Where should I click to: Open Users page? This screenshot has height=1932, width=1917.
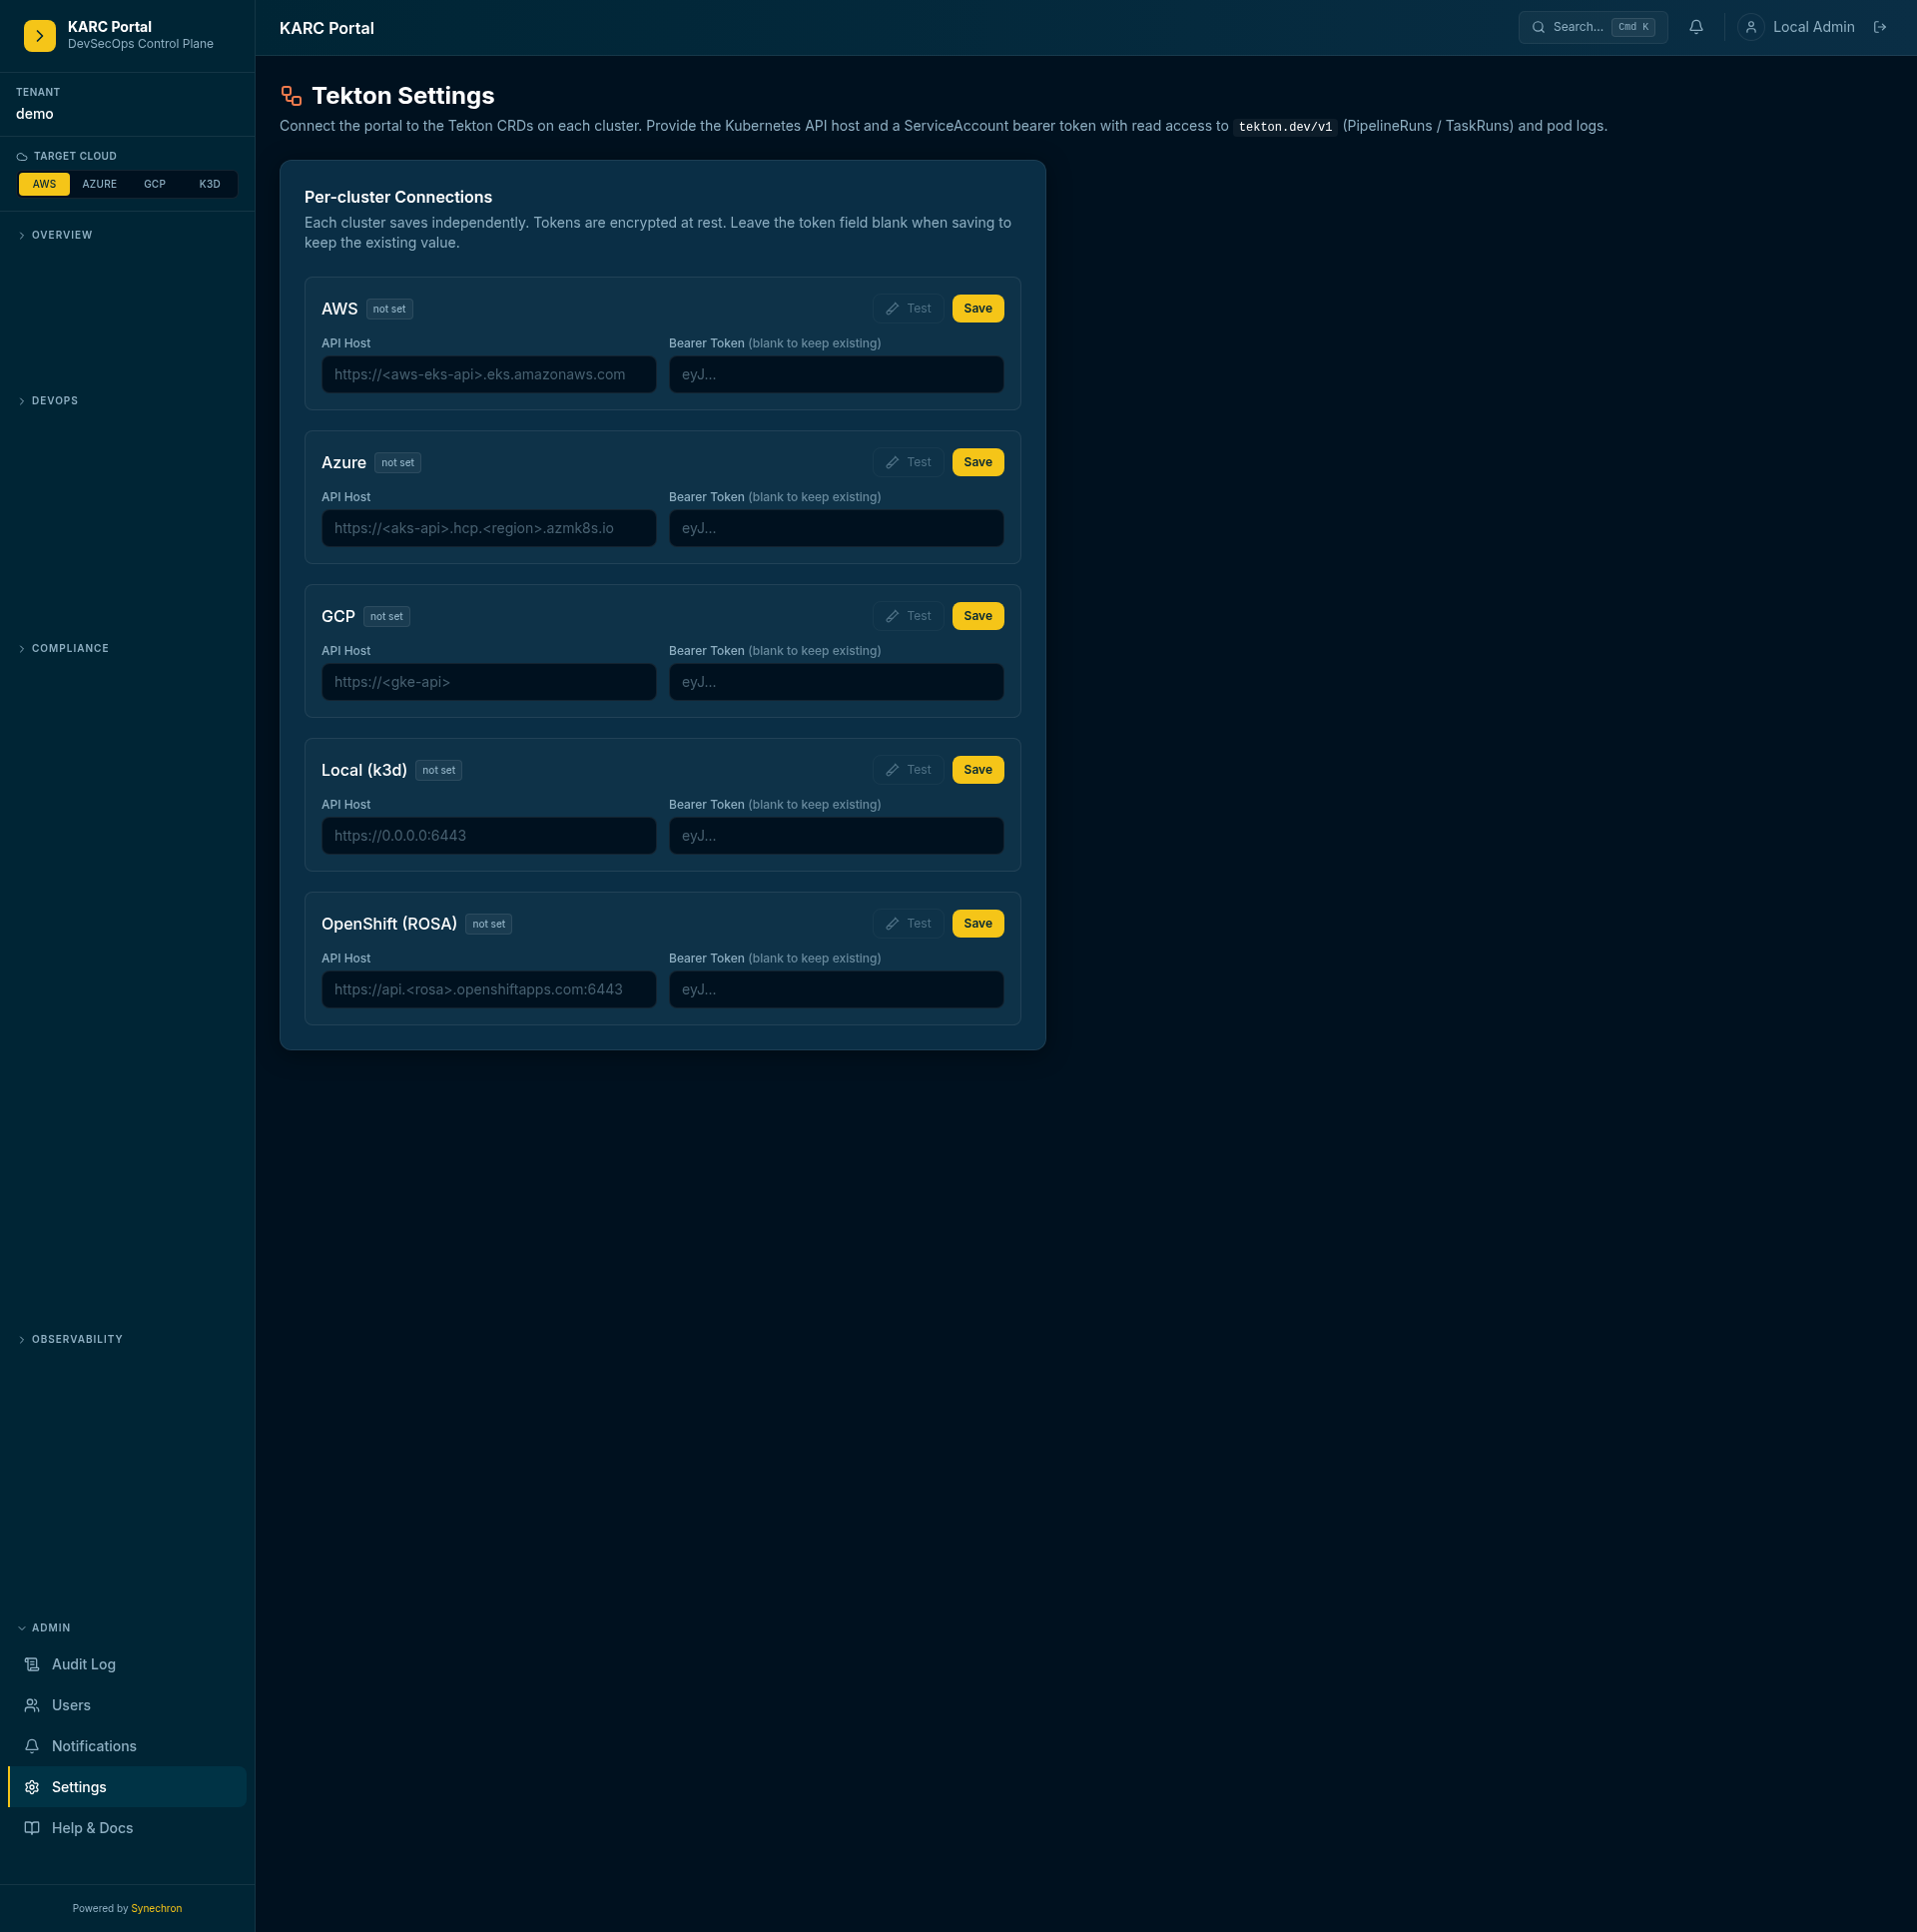[x=127, y=1705]
